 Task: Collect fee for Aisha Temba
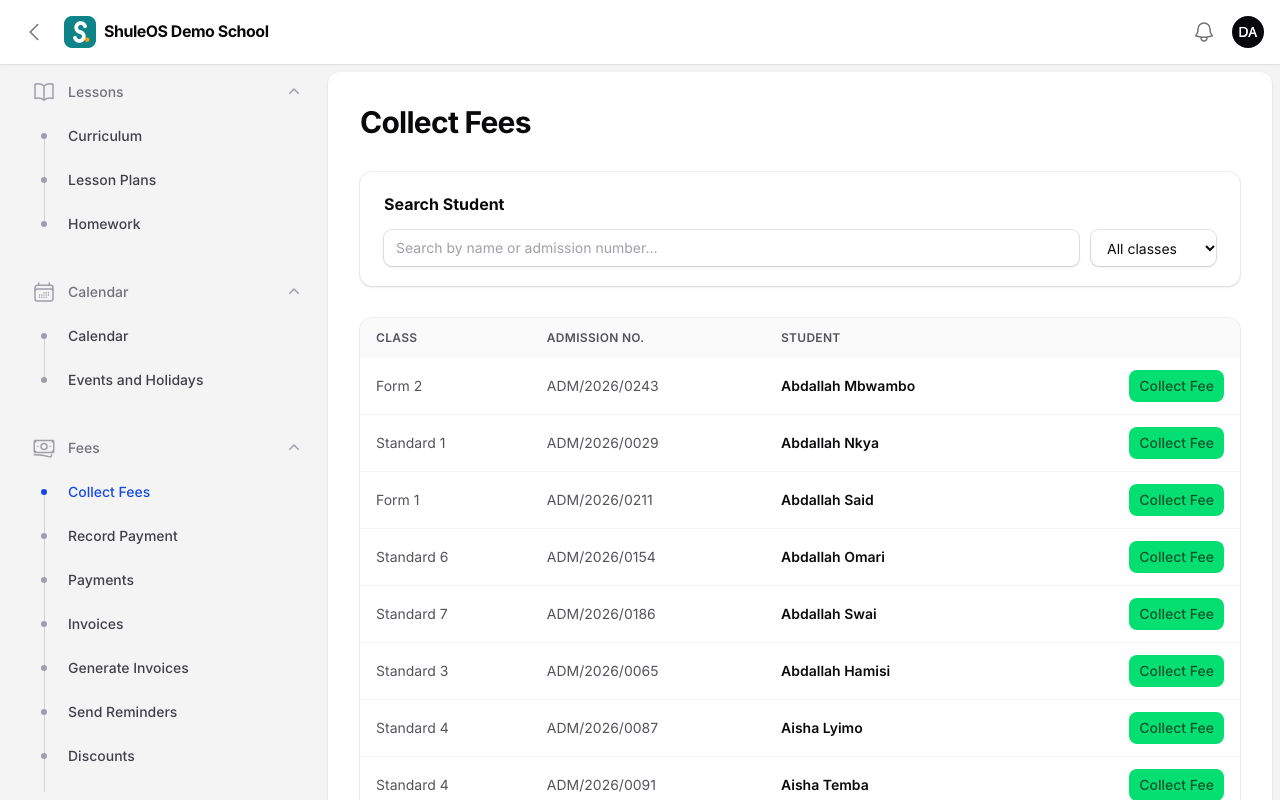pyautogui.click(x=1176, y=785)
